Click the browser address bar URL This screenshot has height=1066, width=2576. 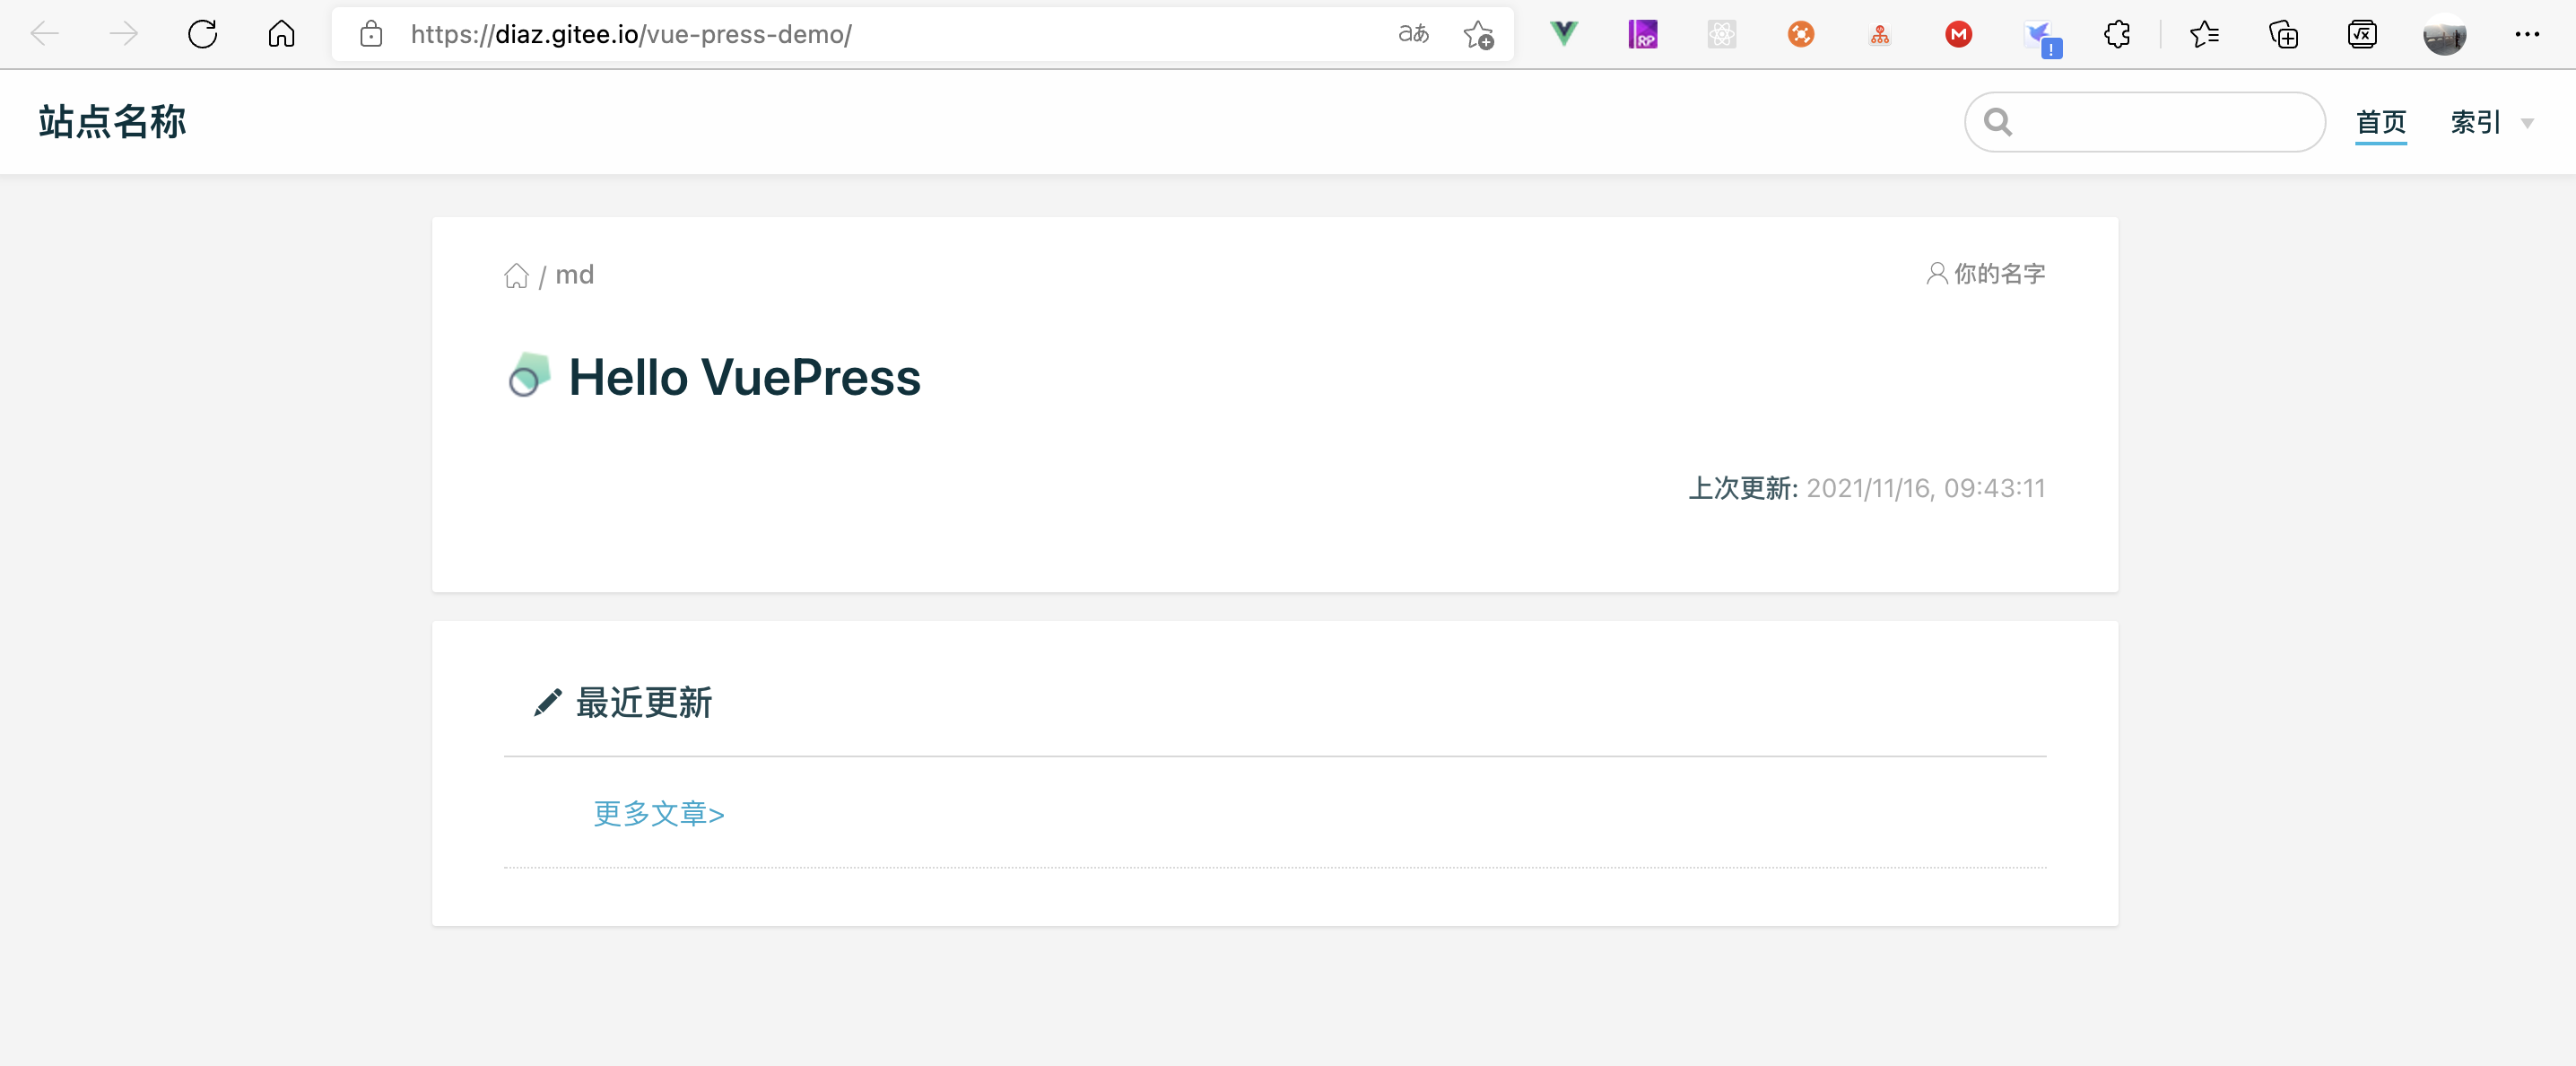coord(631,34)
